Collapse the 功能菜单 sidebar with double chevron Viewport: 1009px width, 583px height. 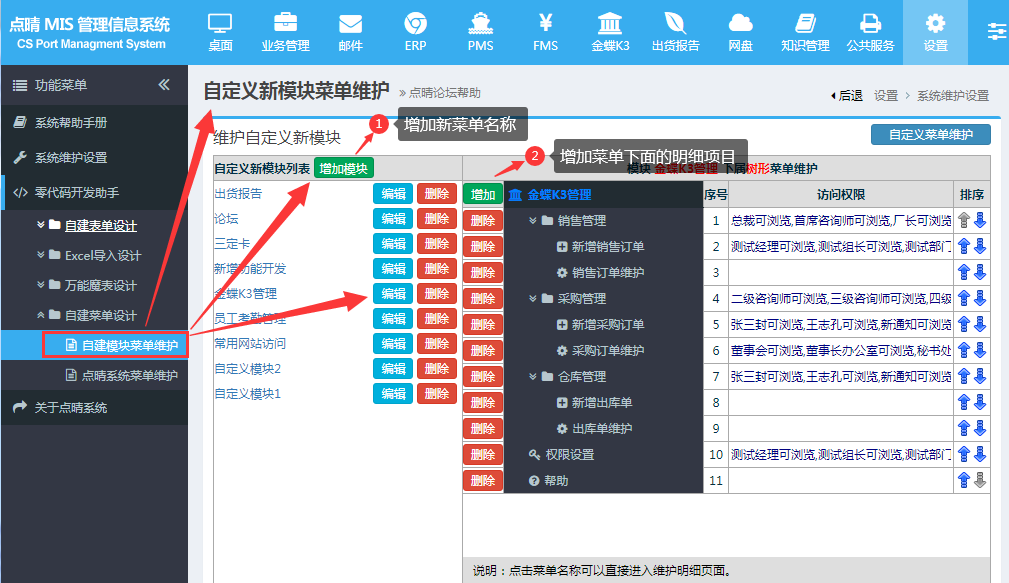164,85
